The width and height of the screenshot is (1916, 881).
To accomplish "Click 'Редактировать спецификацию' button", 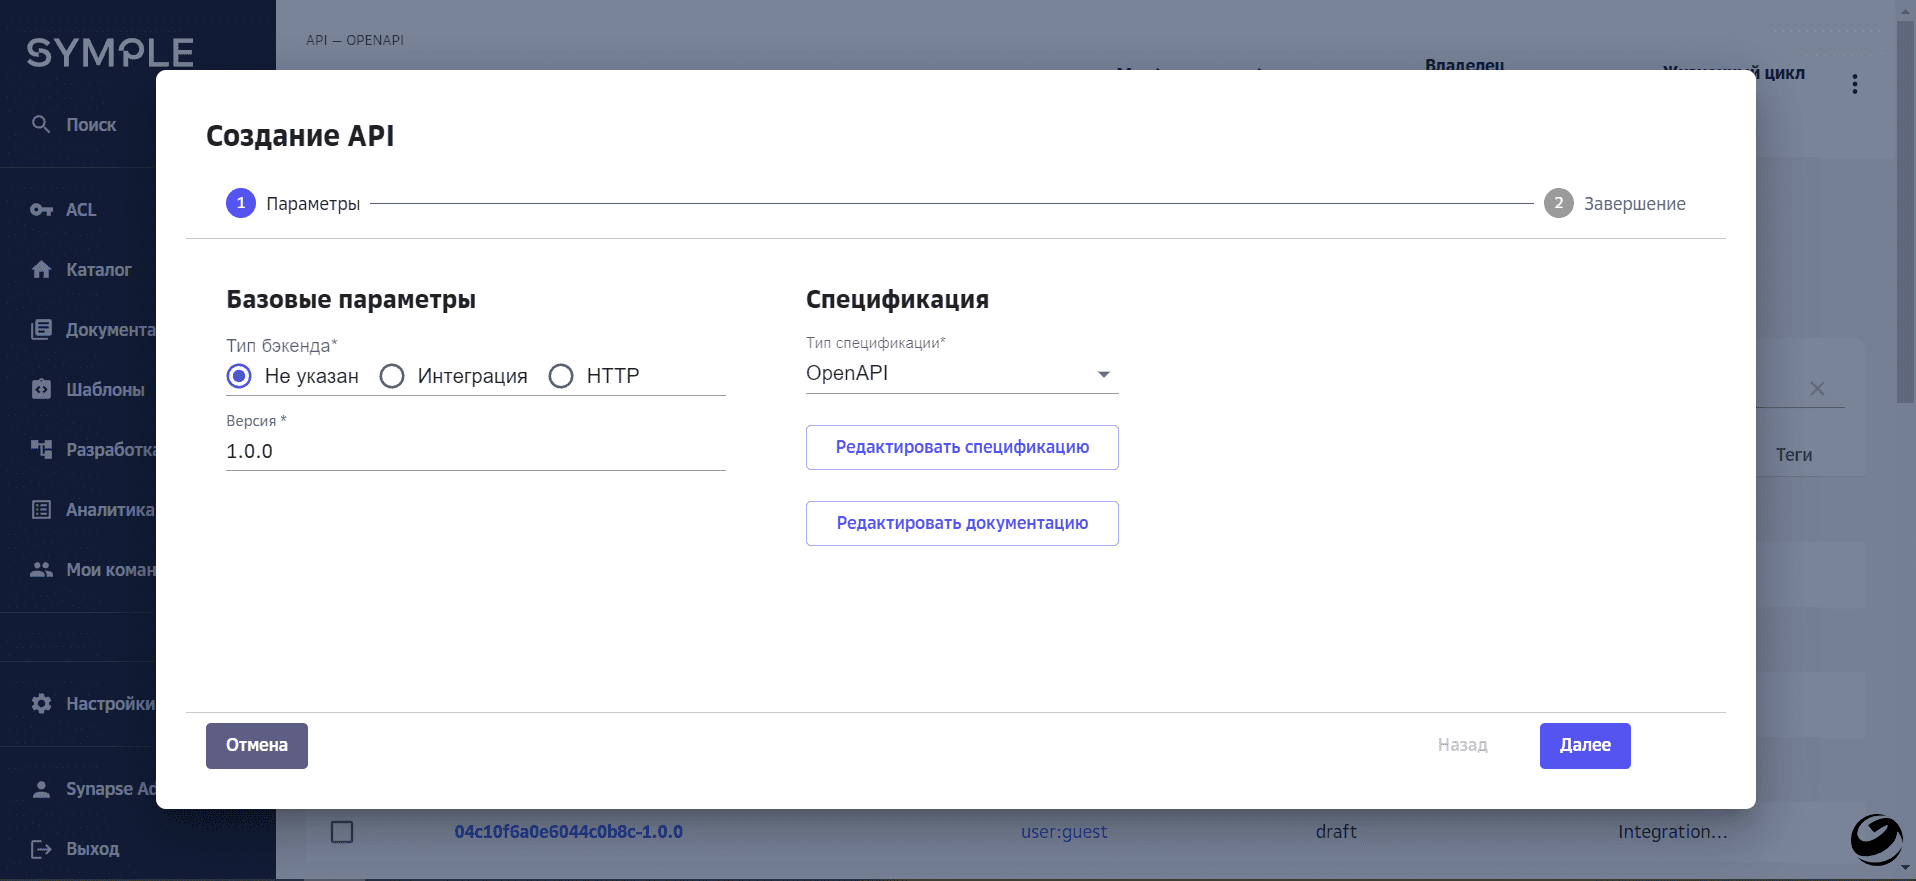I will click(x=962, y=447).
